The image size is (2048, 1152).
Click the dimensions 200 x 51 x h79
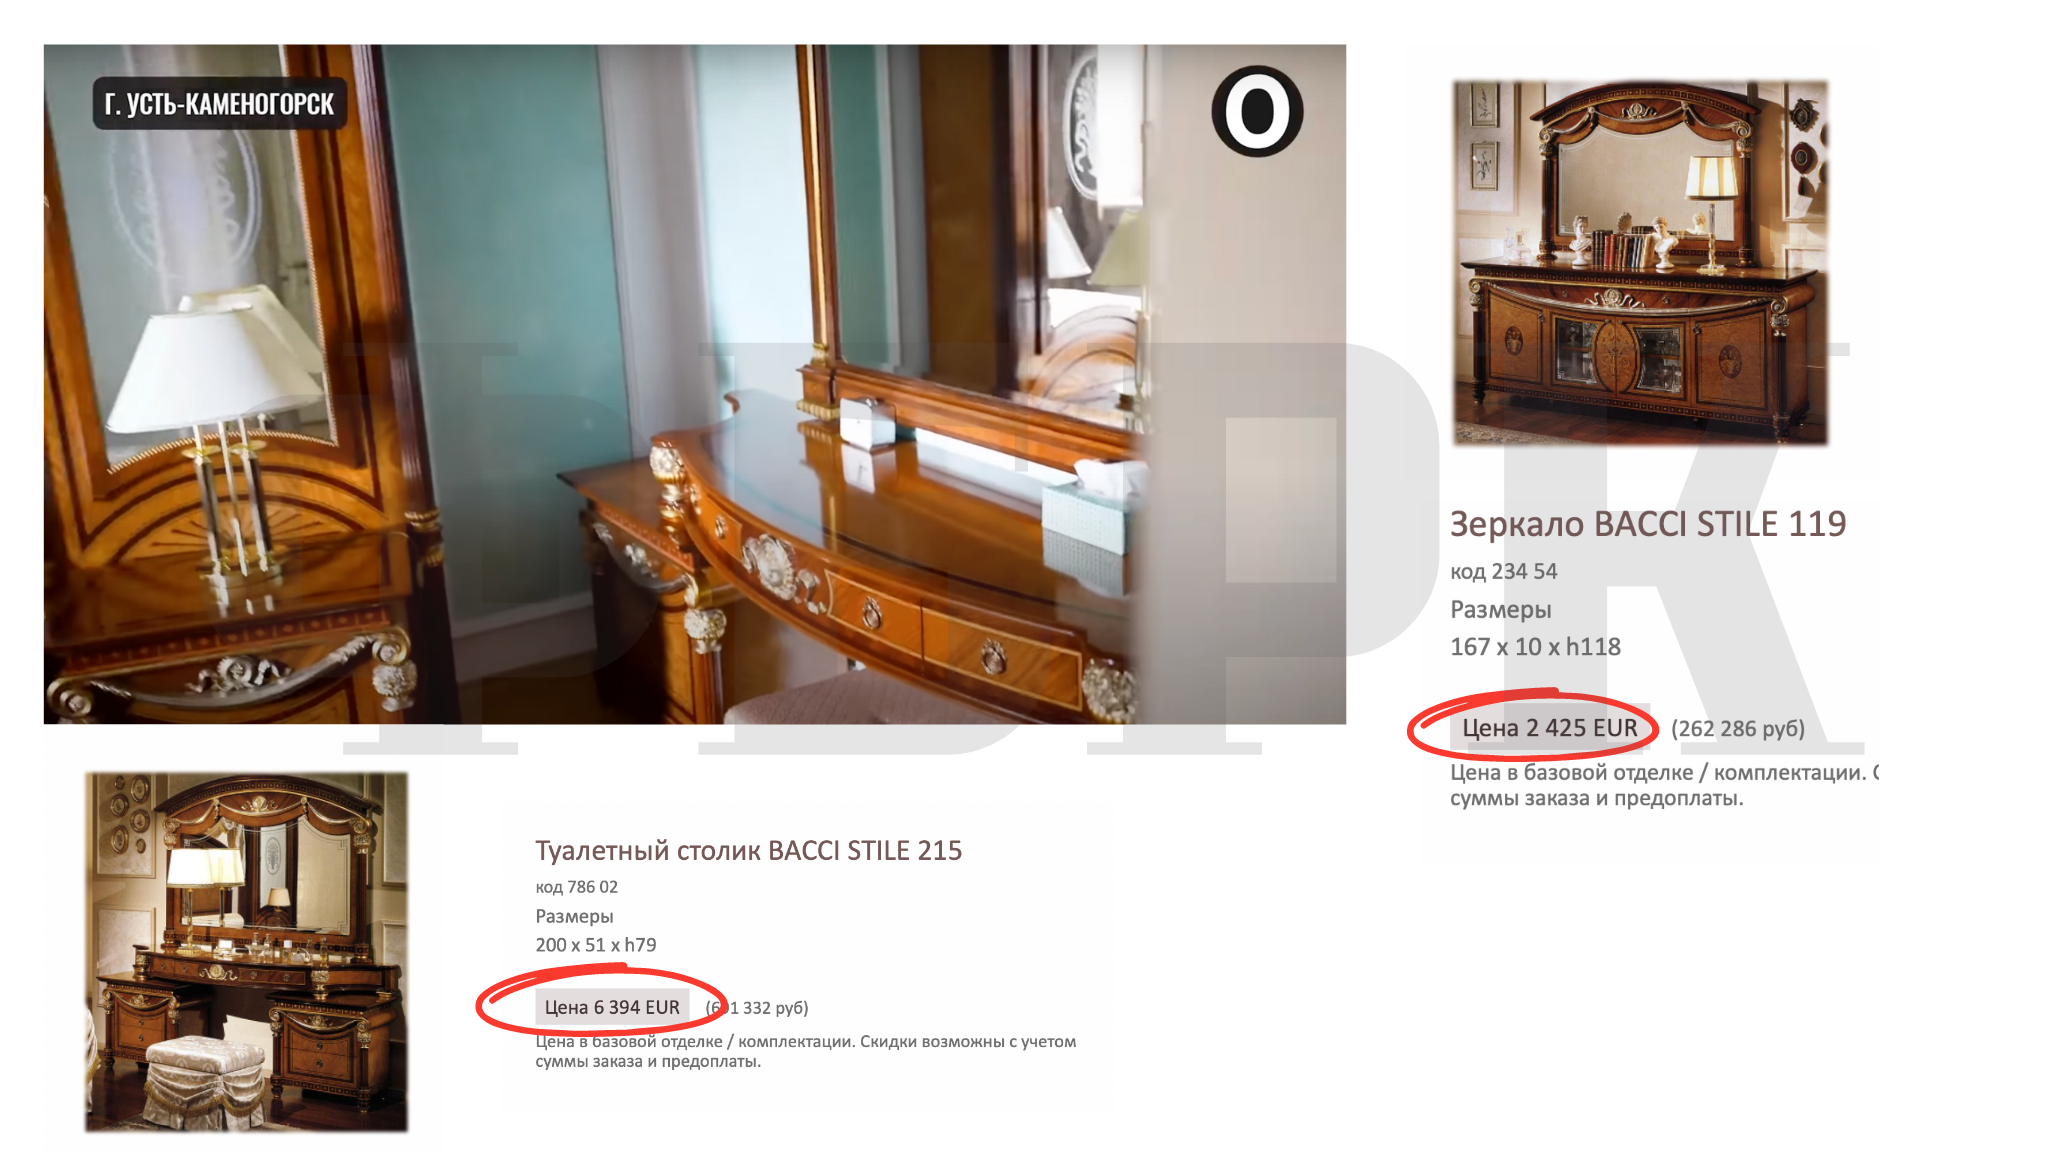pos(596,945)
